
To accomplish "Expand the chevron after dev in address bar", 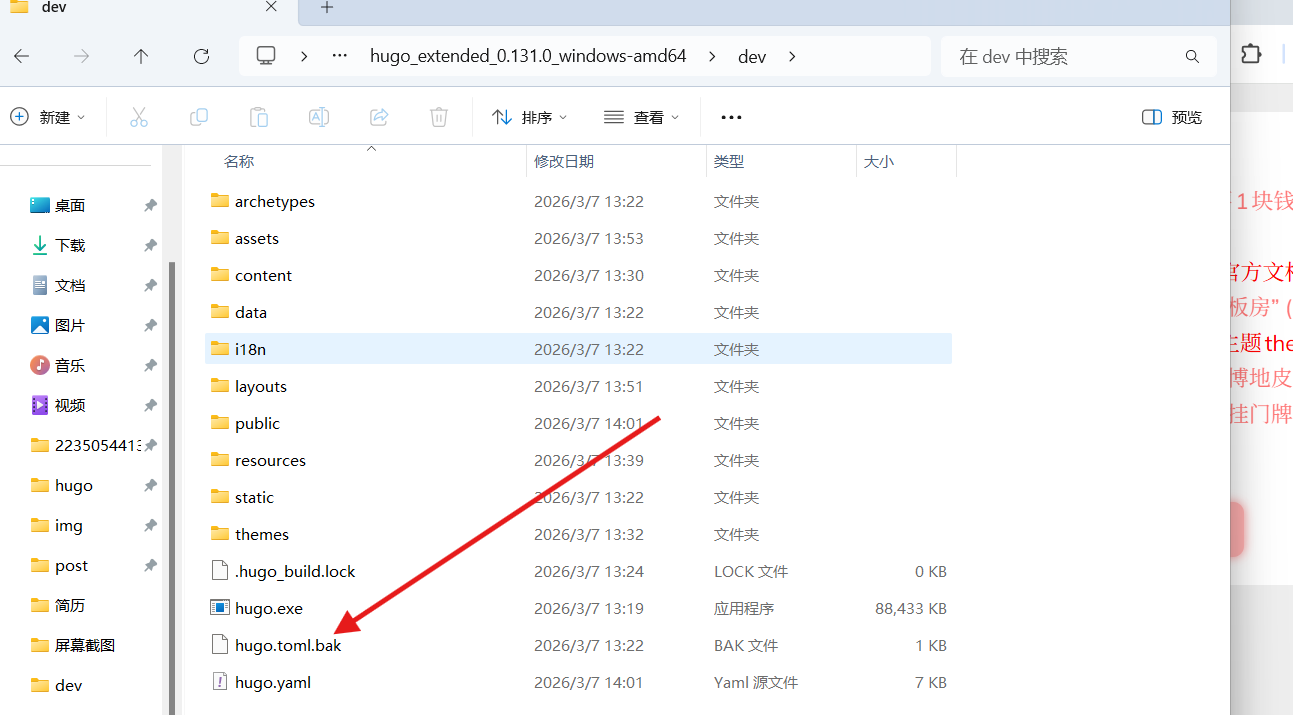I will (x=792, y=56).
